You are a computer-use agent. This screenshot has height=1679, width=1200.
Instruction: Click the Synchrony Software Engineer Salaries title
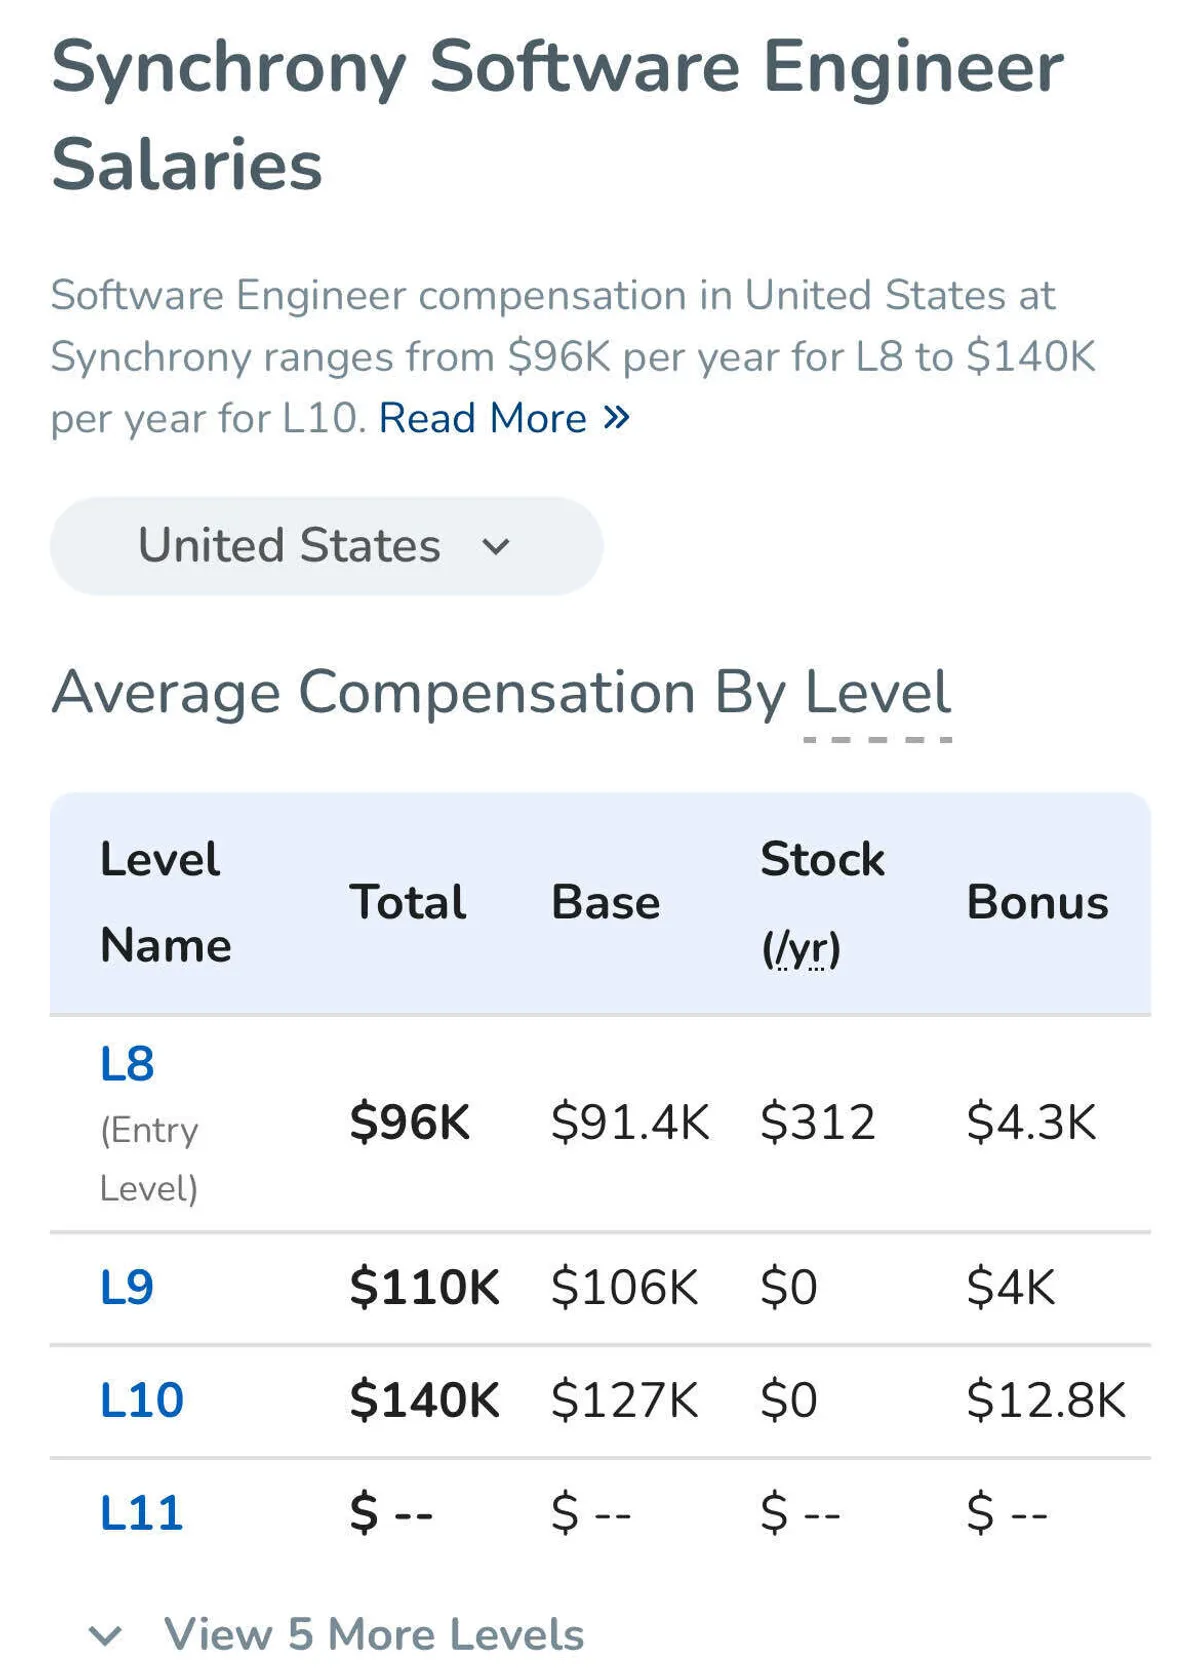[557, 115]
